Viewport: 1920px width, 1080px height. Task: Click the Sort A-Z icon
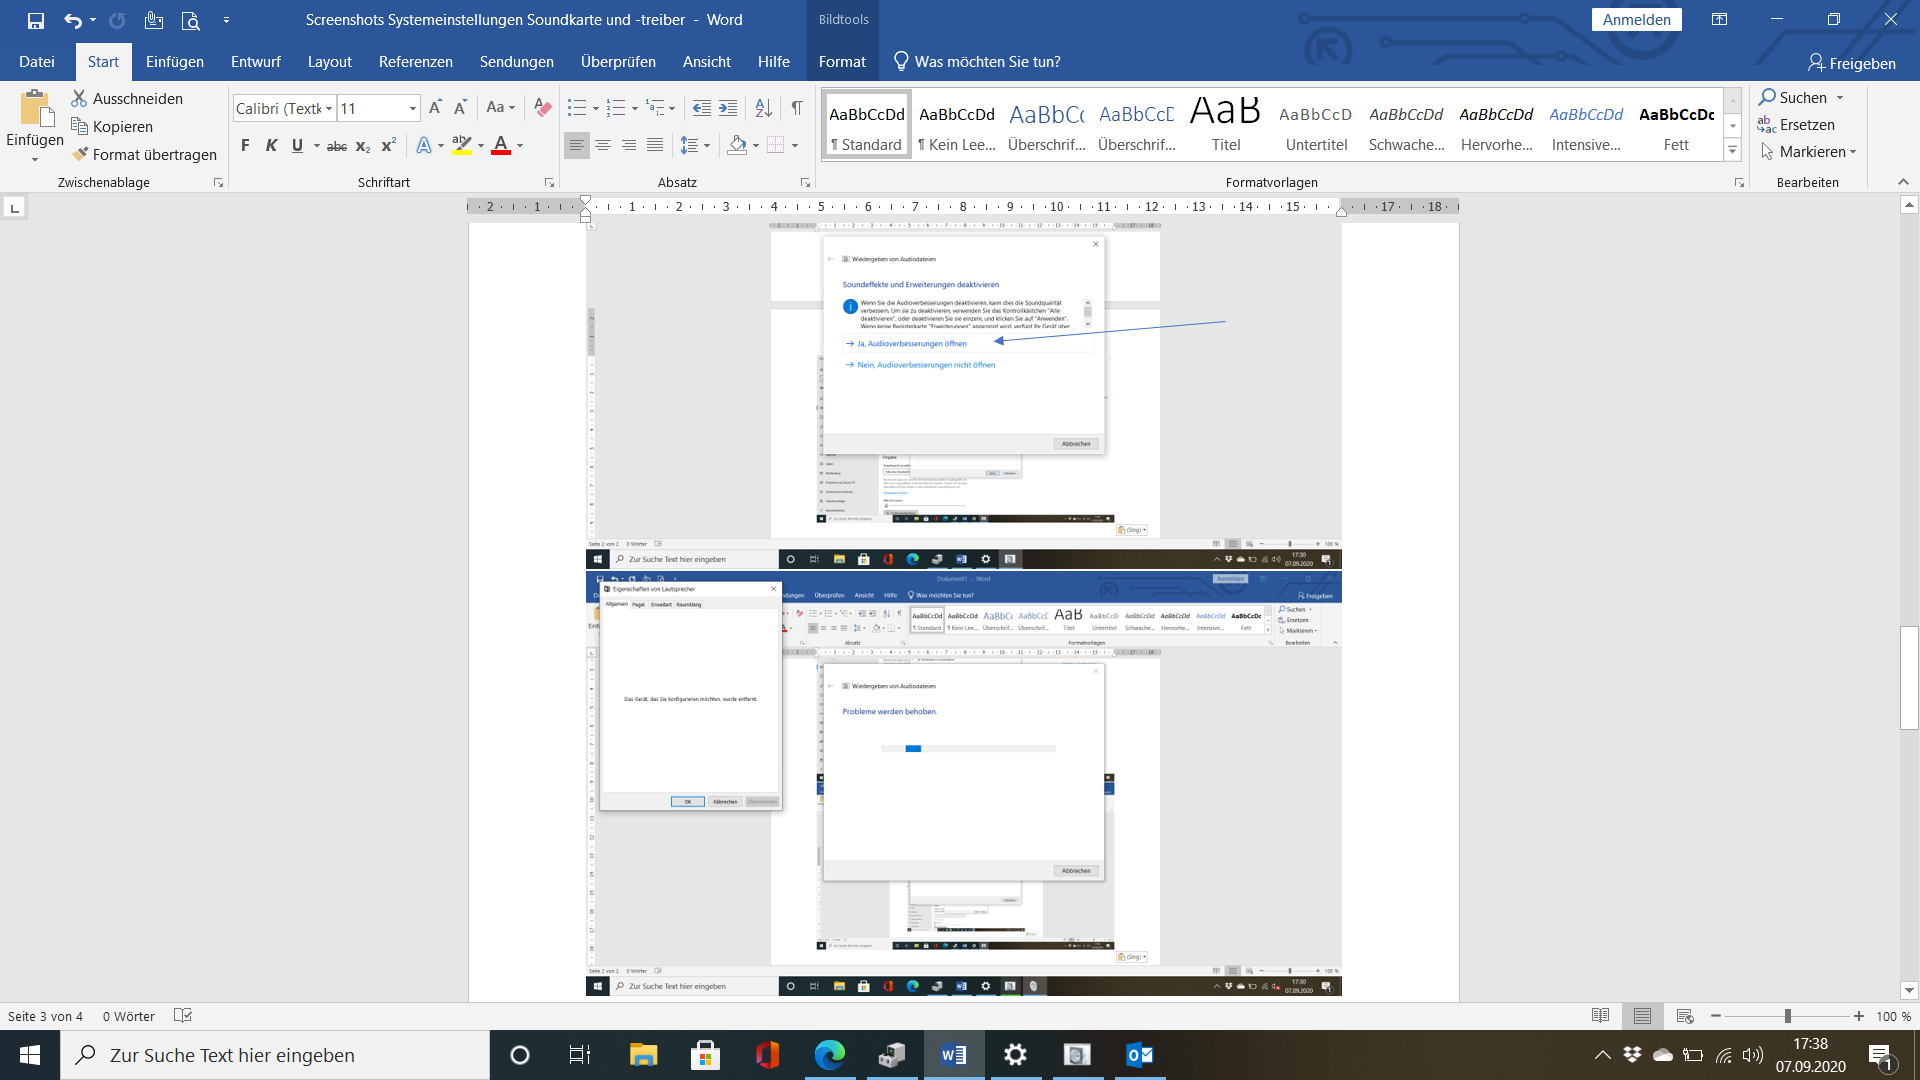point(763,107)
